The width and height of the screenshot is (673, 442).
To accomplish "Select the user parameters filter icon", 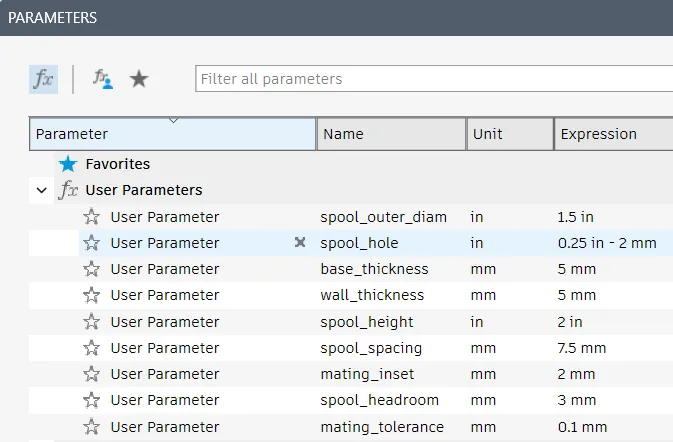I will (103, 79).
